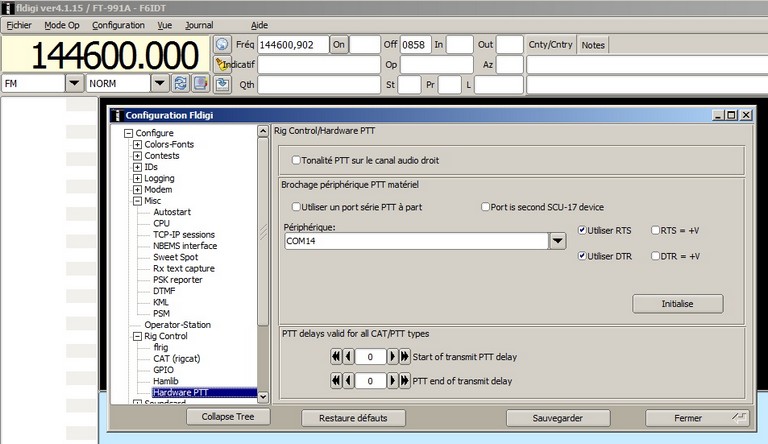The width and height of the screenshot is (768, 444).
Task: Click the Initialise button
Action: (x=677, y=304)
